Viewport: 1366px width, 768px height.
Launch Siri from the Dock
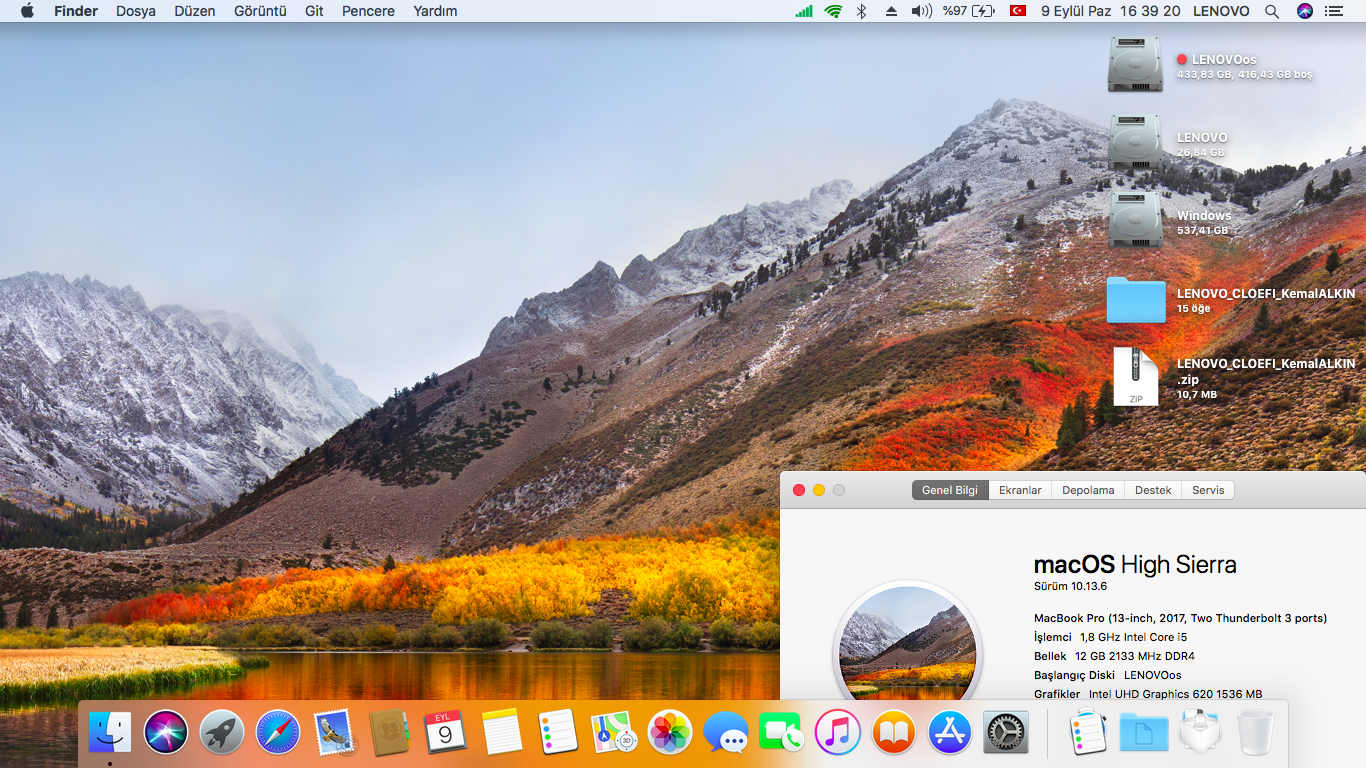tap(165, 733)
